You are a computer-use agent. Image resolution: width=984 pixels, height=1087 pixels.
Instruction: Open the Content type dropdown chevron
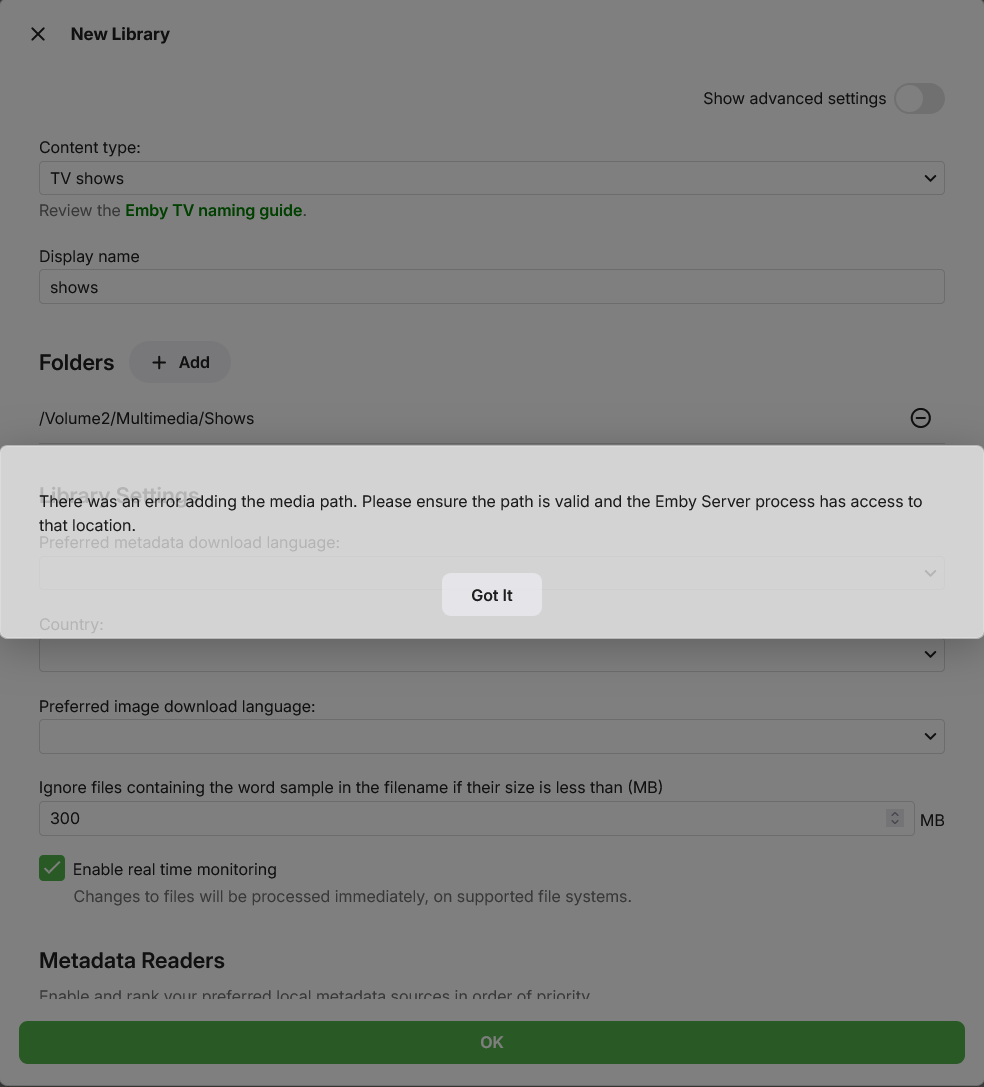(930, 177)
